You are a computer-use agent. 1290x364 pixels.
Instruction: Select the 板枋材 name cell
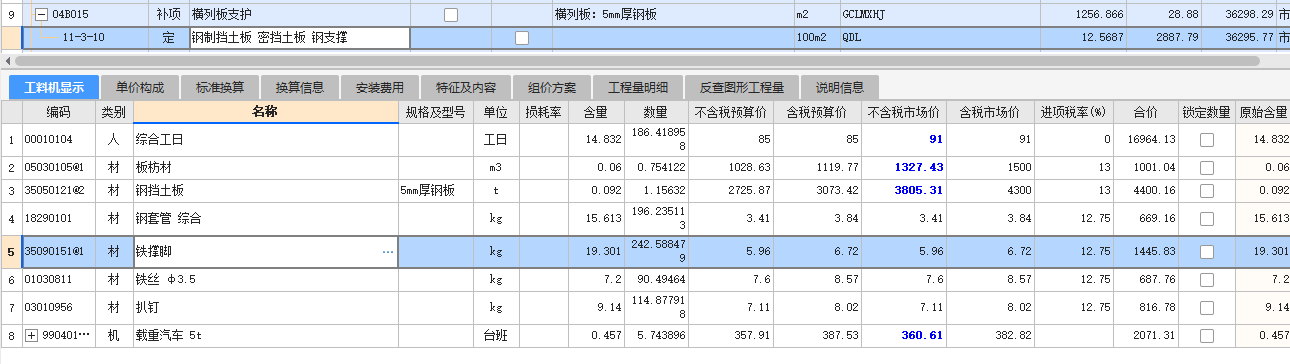[x=265, y=168]
